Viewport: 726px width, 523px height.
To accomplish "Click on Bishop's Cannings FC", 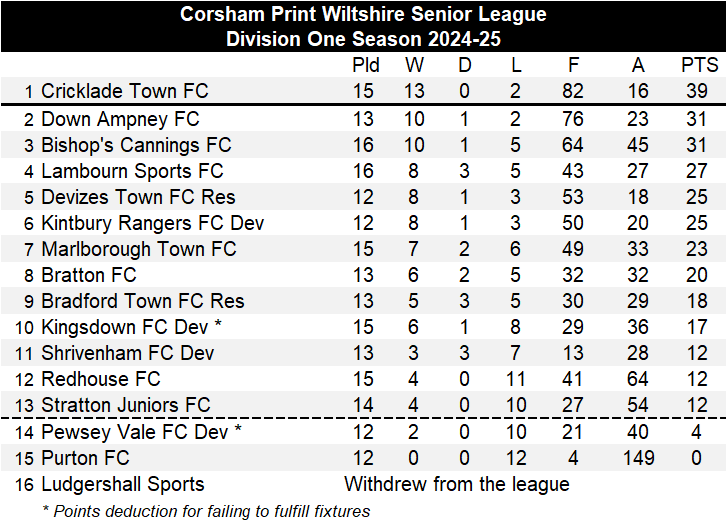I will coord(136,146).
